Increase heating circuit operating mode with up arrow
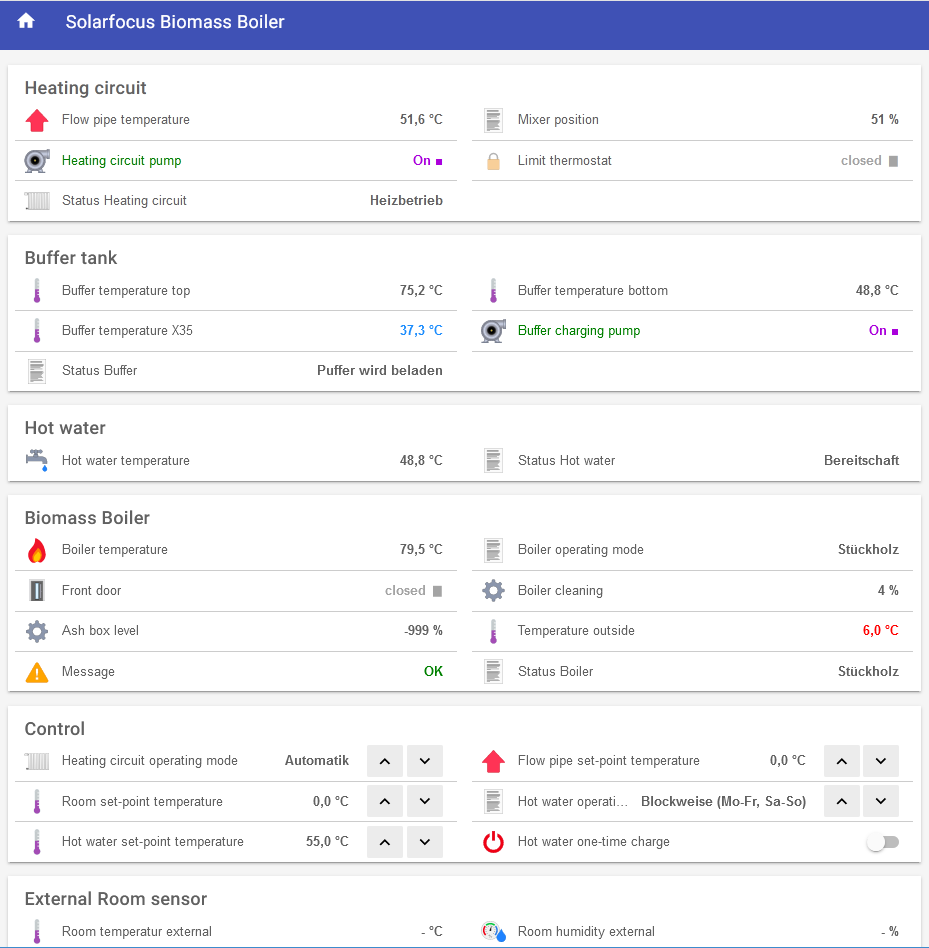Image resolution: width=929 pixels, height=948 pixels. pyautogui.click(x=385, y=761)
